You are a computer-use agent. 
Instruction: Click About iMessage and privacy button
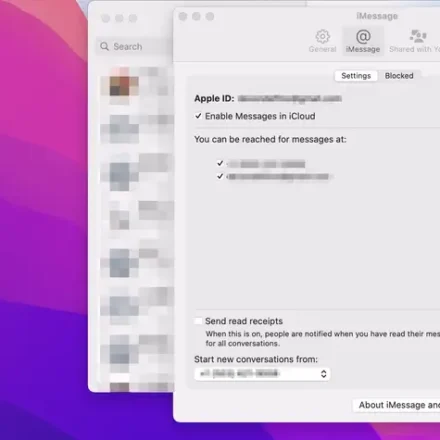pyautogui.click(x=397, y=405)
